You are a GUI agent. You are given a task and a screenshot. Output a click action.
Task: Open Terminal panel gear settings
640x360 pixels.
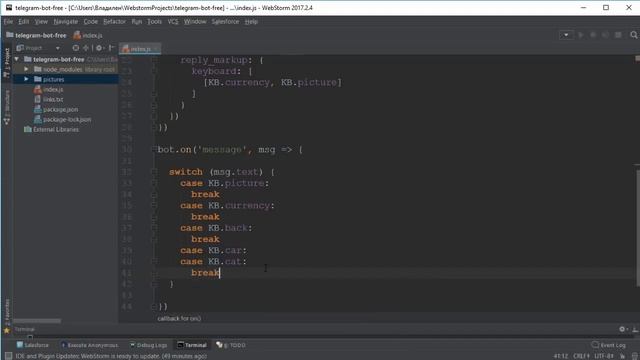[x=622, y=329]
